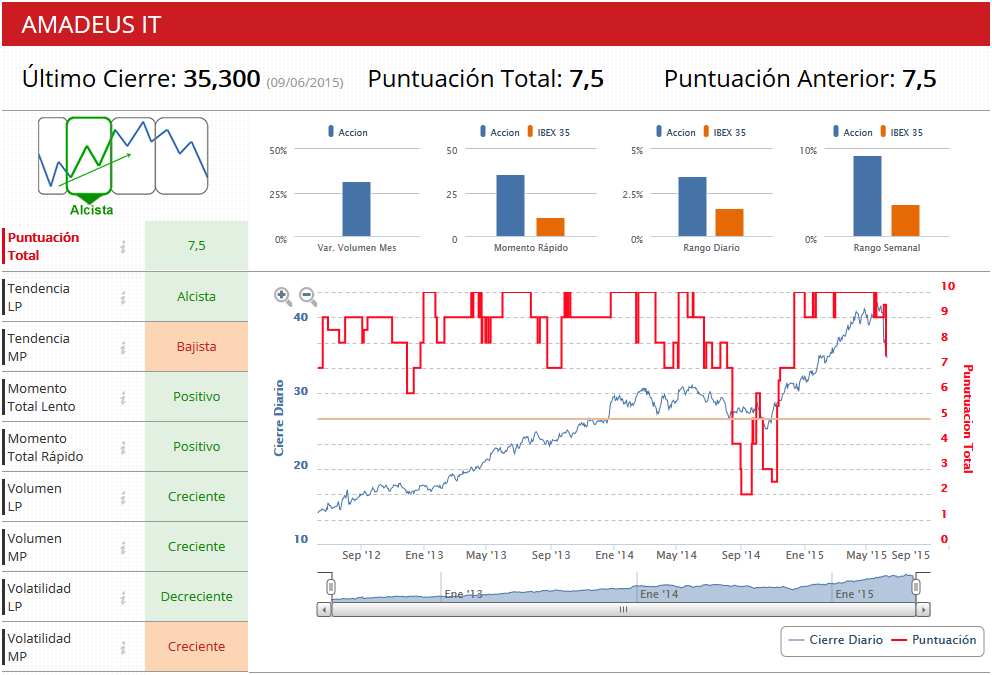The image size is (992, 675).
Task: Click the blue Accion Rango Semanal bar
Action: 867,196
